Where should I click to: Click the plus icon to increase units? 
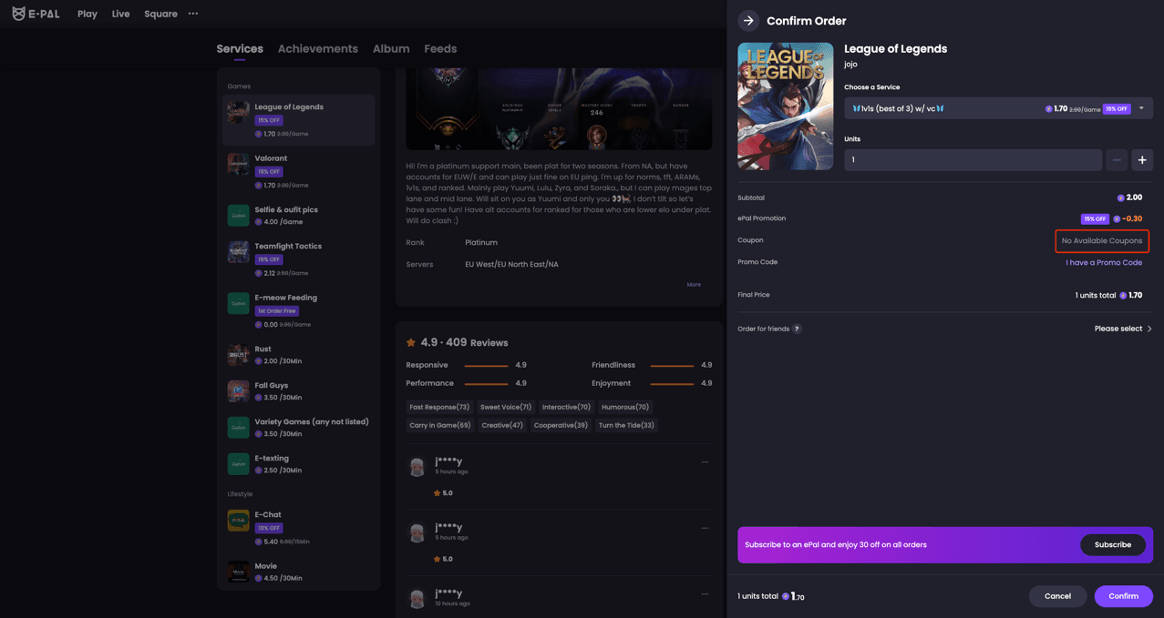1141,160
